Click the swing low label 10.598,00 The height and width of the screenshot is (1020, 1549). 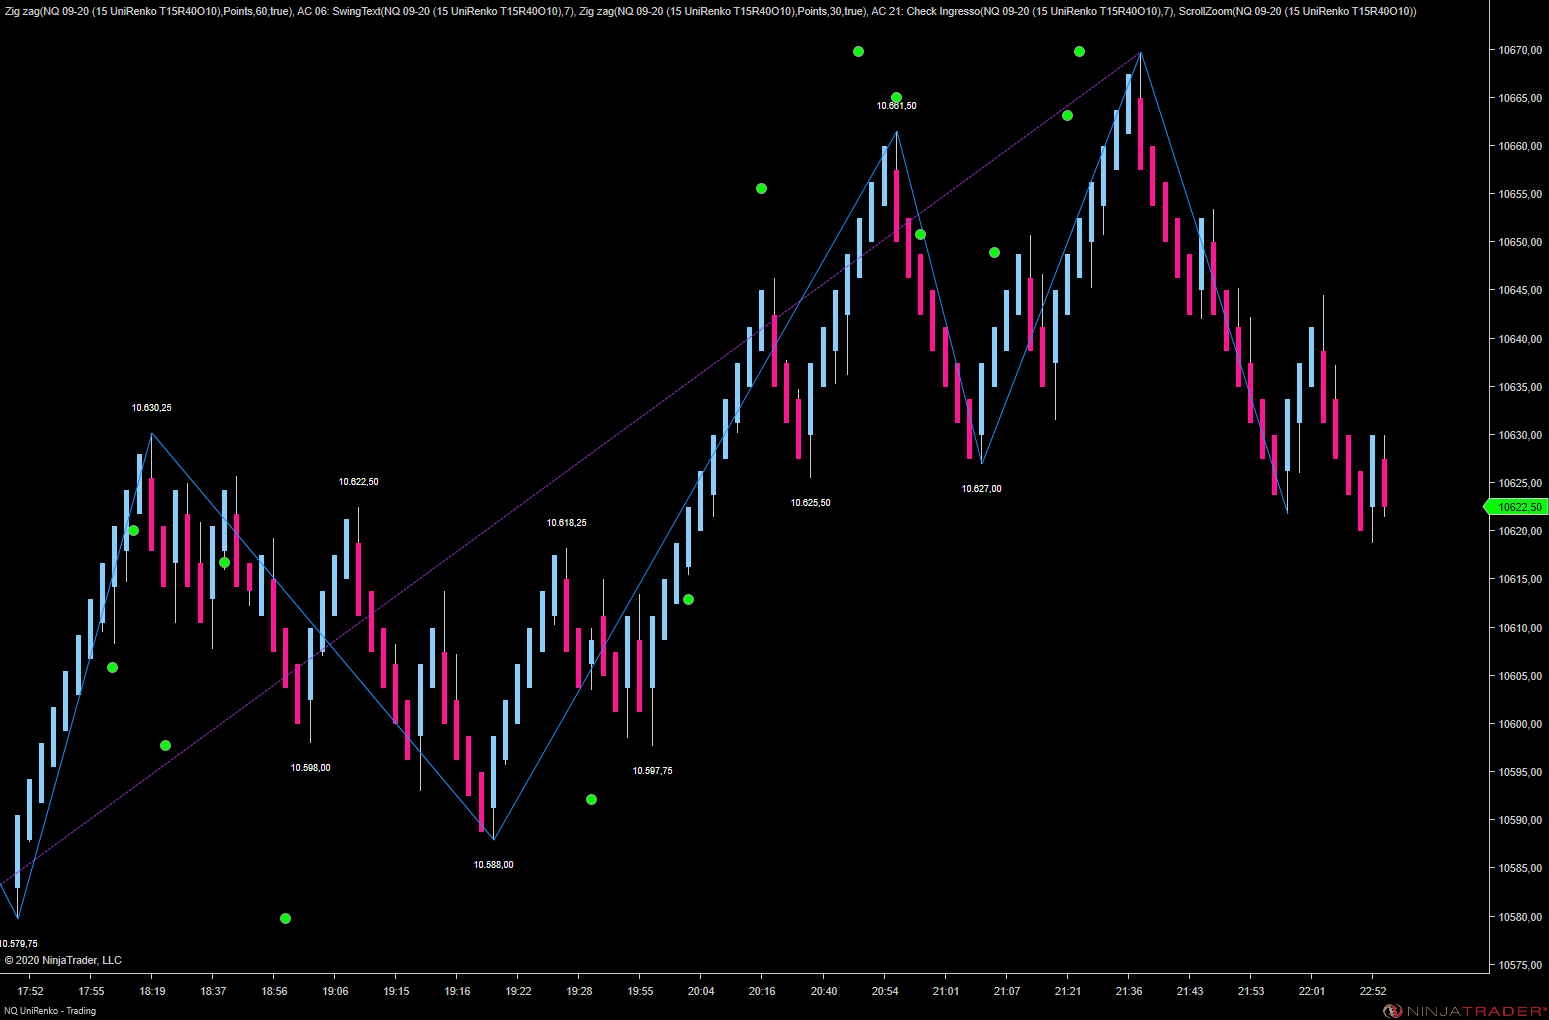[x=310, y=768]
